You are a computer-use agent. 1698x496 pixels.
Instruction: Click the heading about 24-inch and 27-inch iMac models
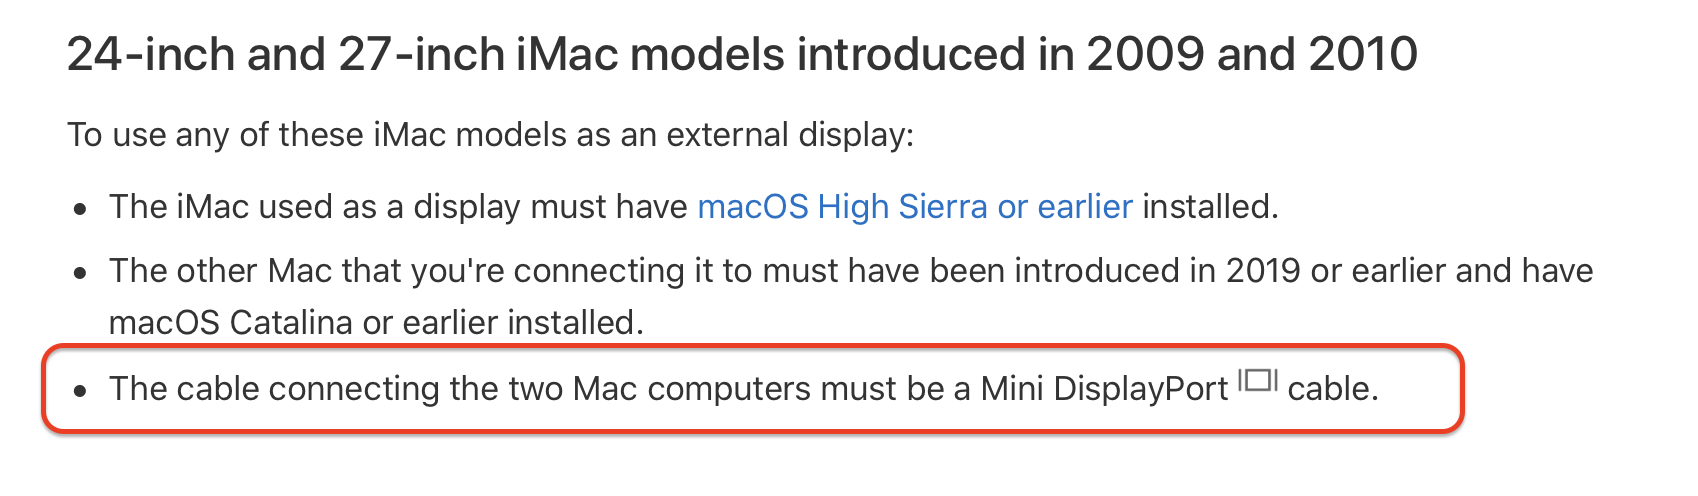[x=742, y=54]
